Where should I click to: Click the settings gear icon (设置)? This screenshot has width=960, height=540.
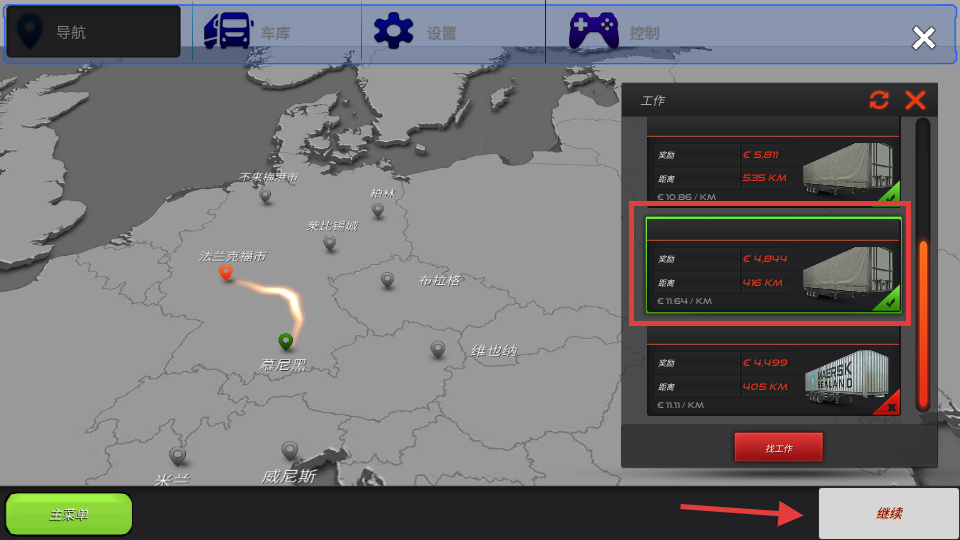[394, 31]
